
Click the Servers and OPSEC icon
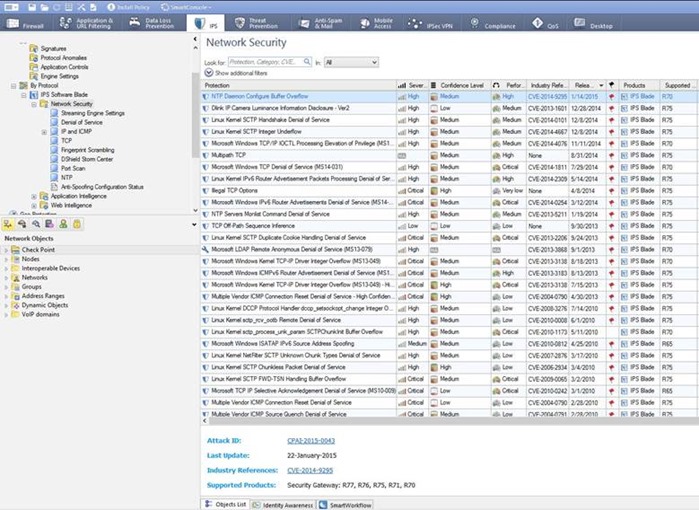[x=49, y=224]
